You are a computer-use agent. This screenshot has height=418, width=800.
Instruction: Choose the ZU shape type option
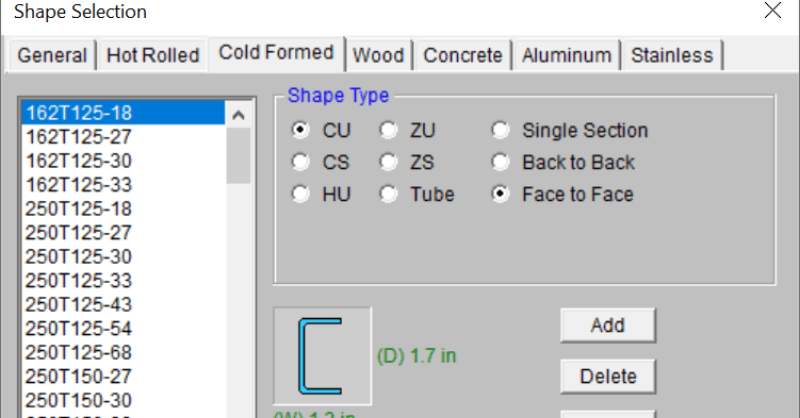[x=388, y=130]
